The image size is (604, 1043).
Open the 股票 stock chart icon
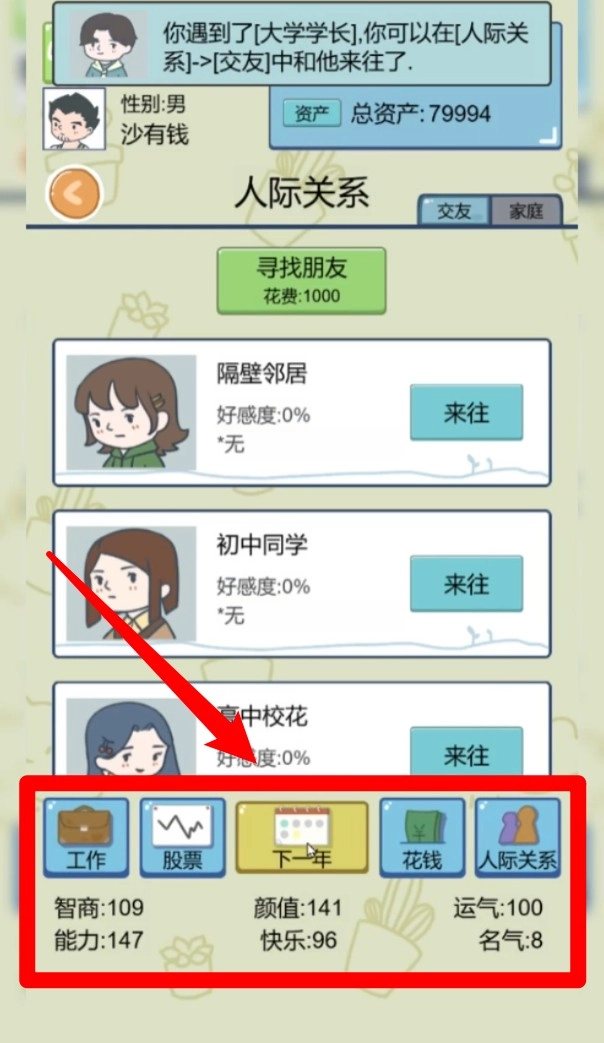182,837
